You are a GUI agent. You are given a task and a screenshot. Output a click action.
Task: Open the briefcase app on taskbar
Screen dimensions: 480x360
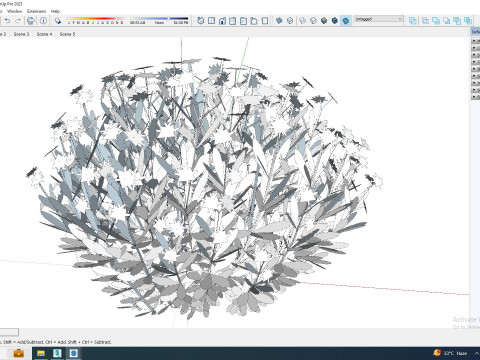pos(18,353)
